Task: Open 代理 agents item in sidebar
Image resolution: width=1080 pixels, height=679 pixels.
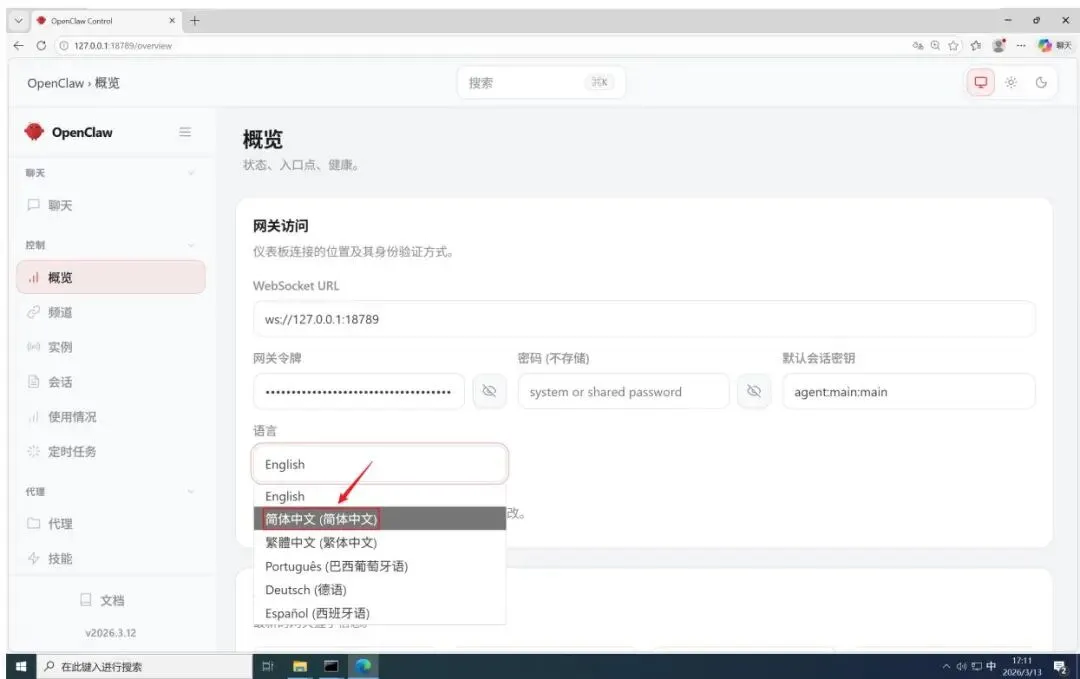Action: coord(110,523)
